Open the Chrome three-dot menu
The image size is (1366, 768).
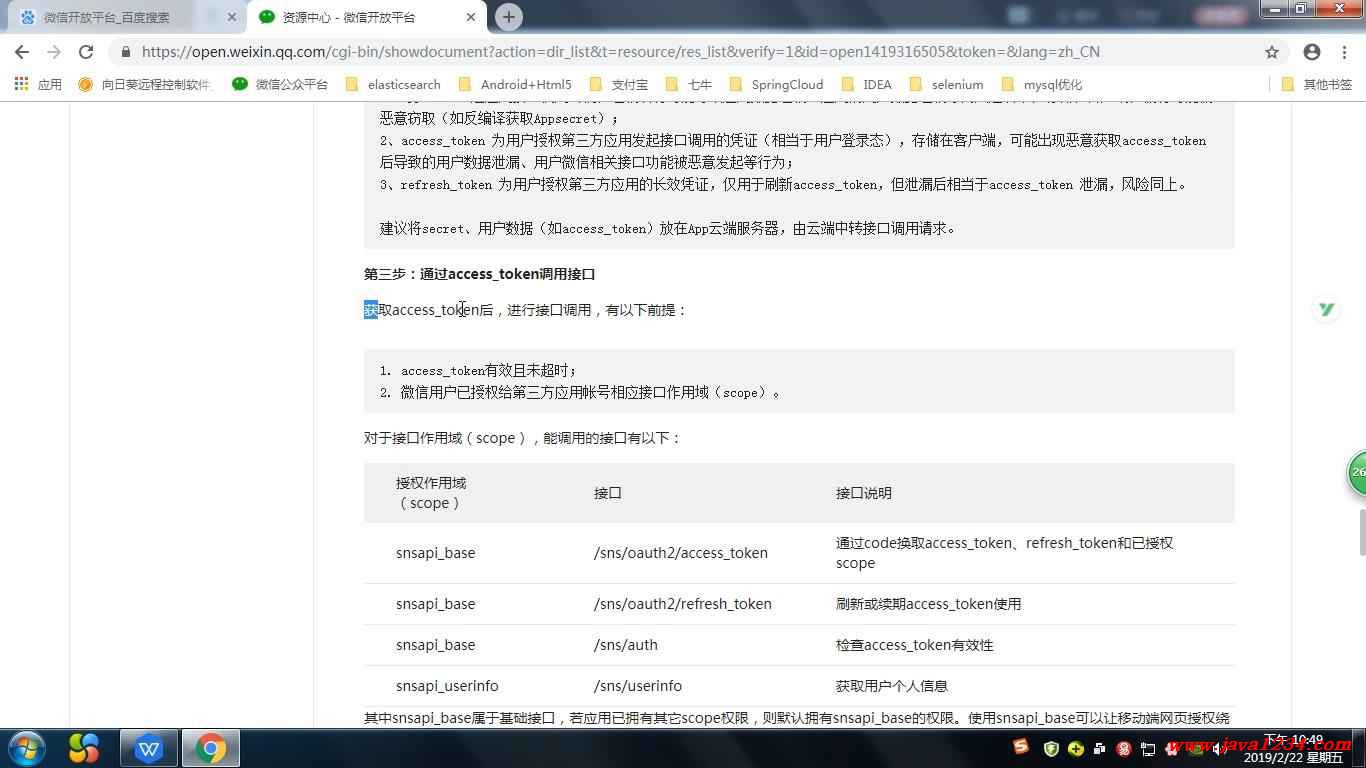pyautogui.click(x=1344, y=52)
